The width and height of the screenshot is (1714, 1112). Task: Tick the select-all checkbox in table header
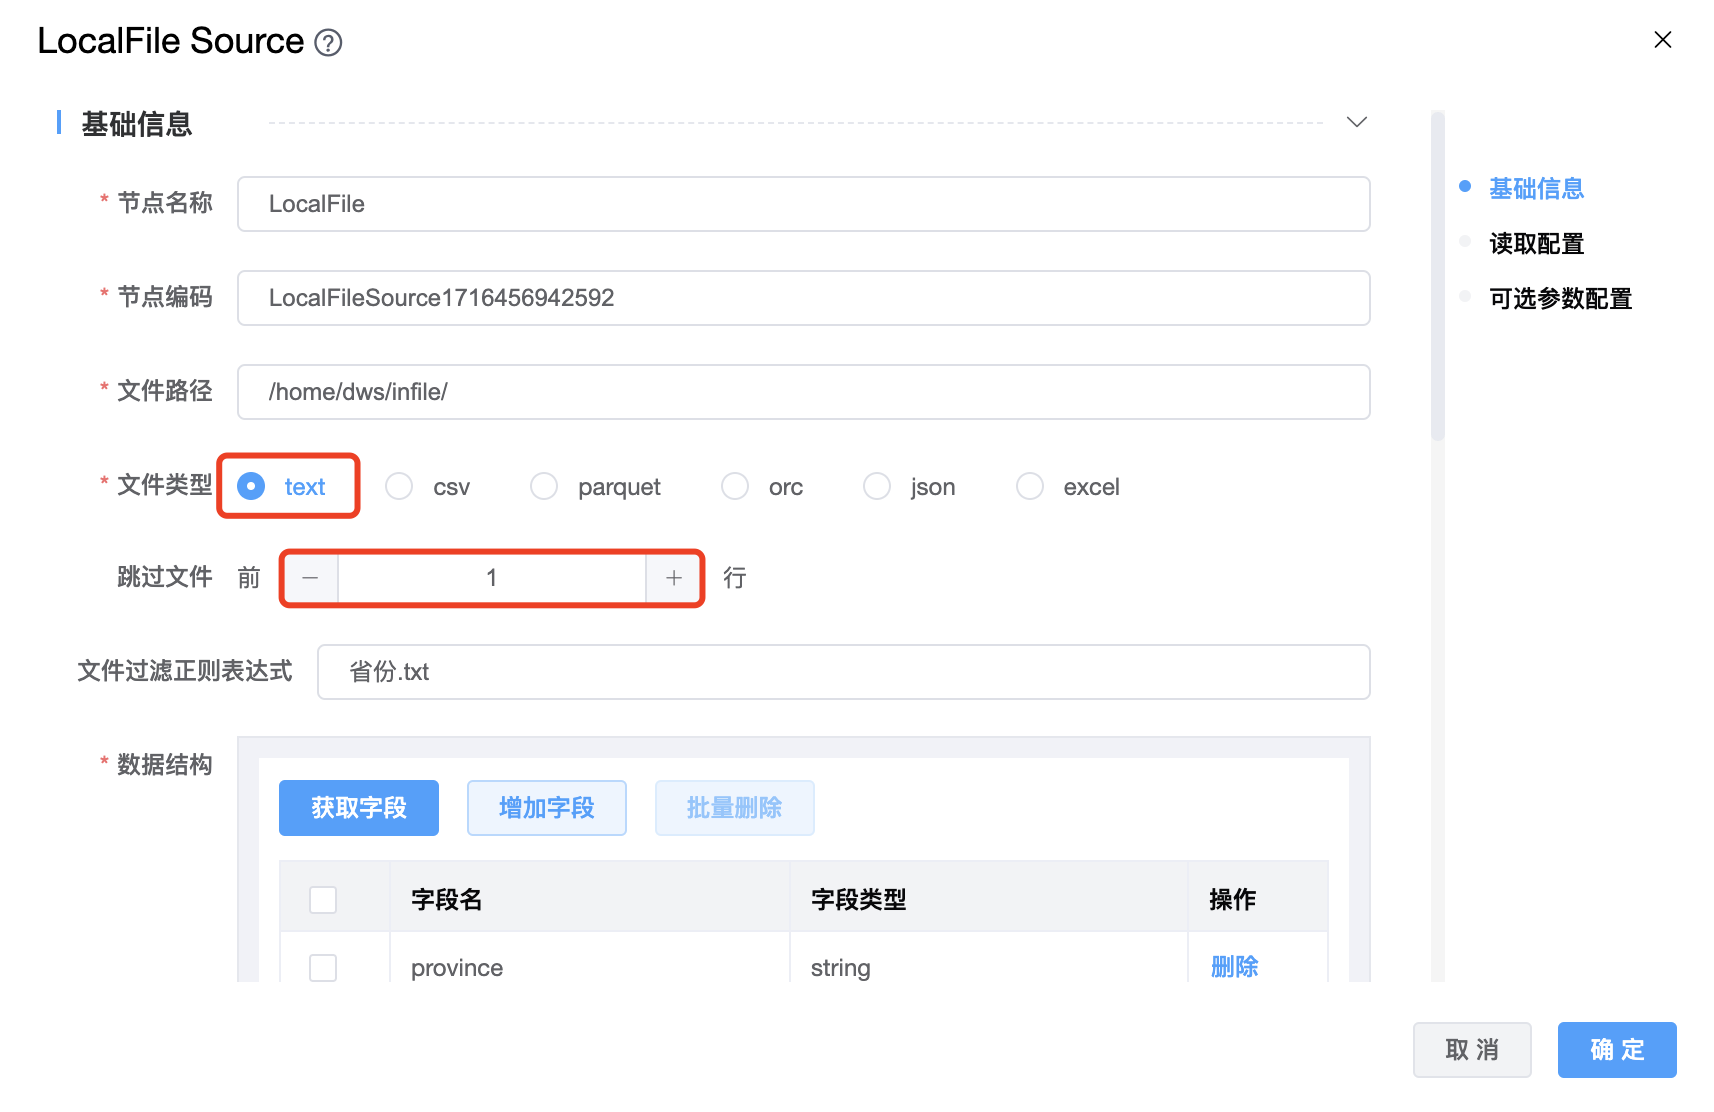tap(323, 900)
